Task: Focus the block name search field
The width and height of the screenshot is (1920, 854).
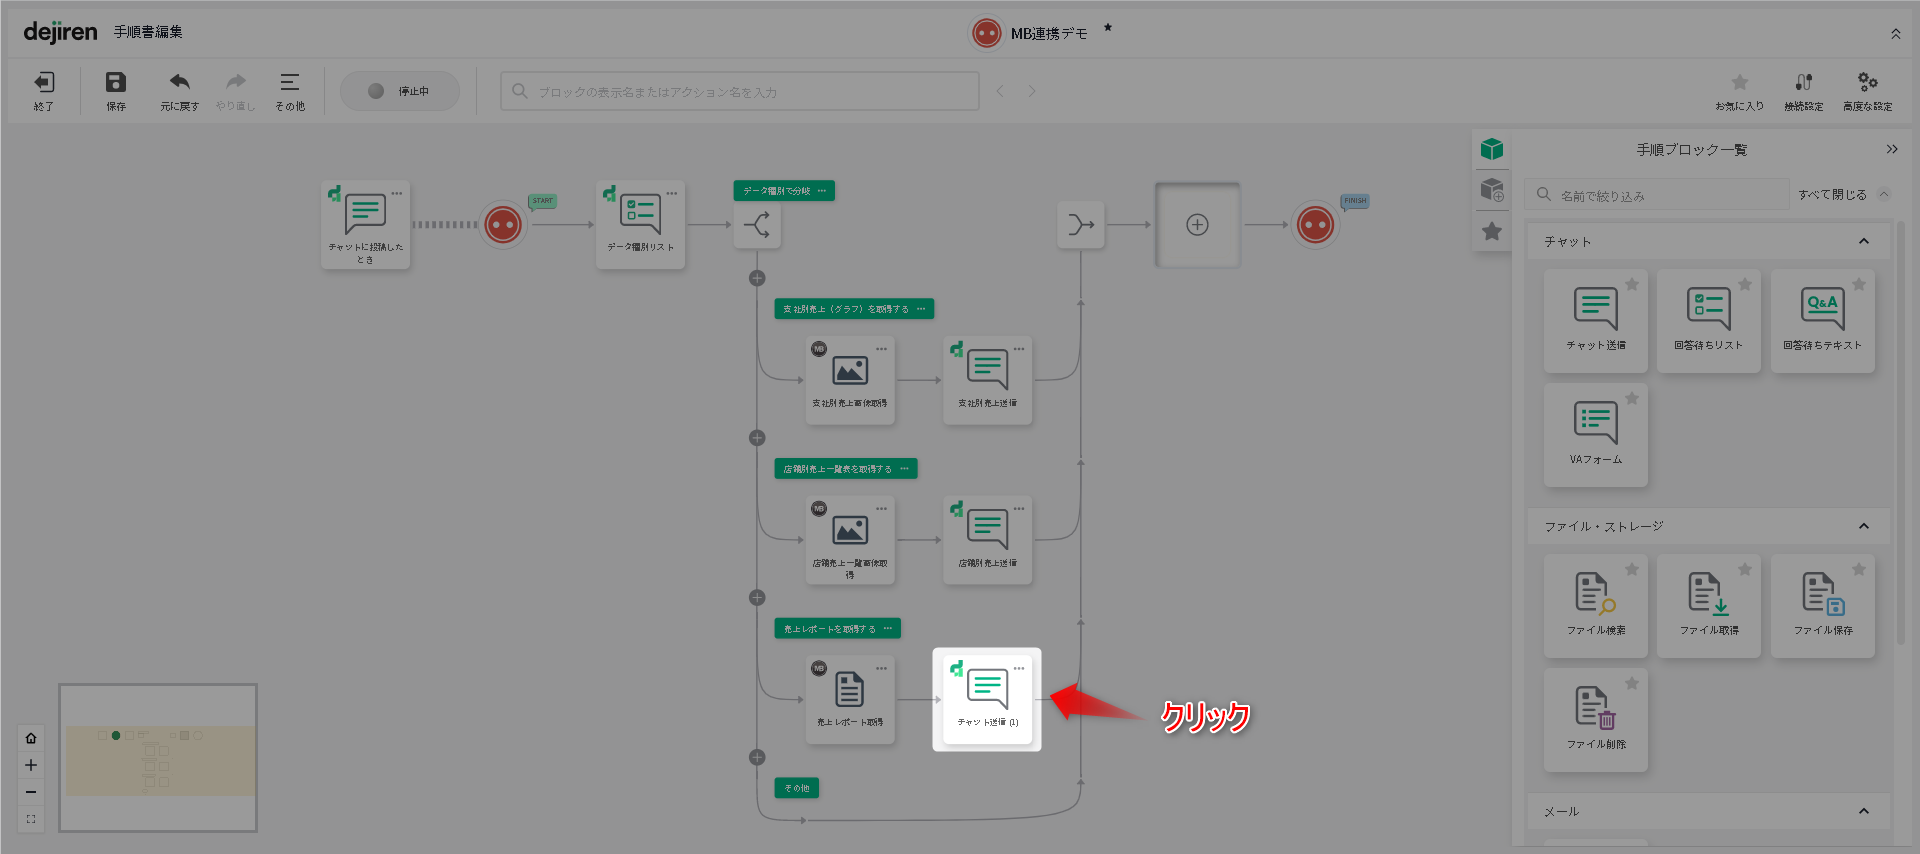Action: [x=740, y=91]
